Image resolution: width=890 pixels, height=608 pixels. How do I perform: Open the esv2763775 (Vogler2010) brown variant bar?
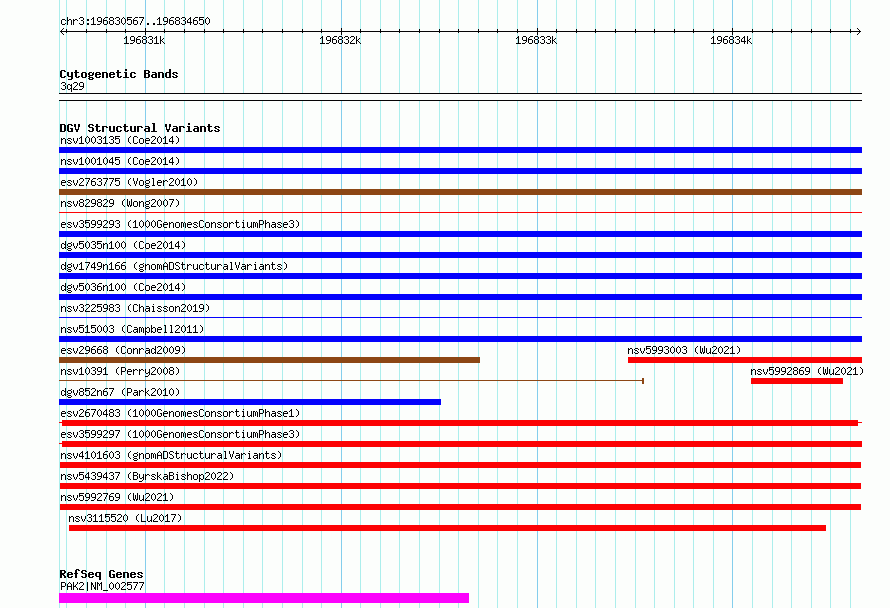point(460,192)
